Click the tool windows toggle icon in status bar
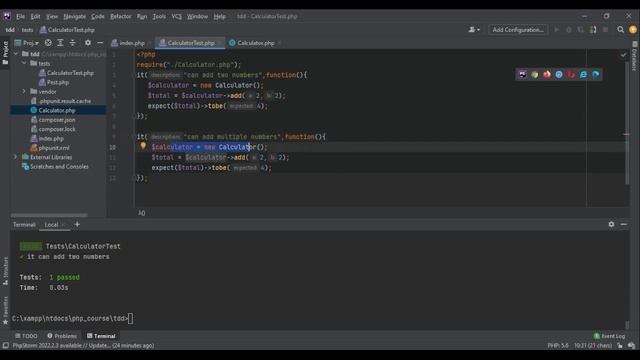The image size is (640, 360). (x=5, y=346)
